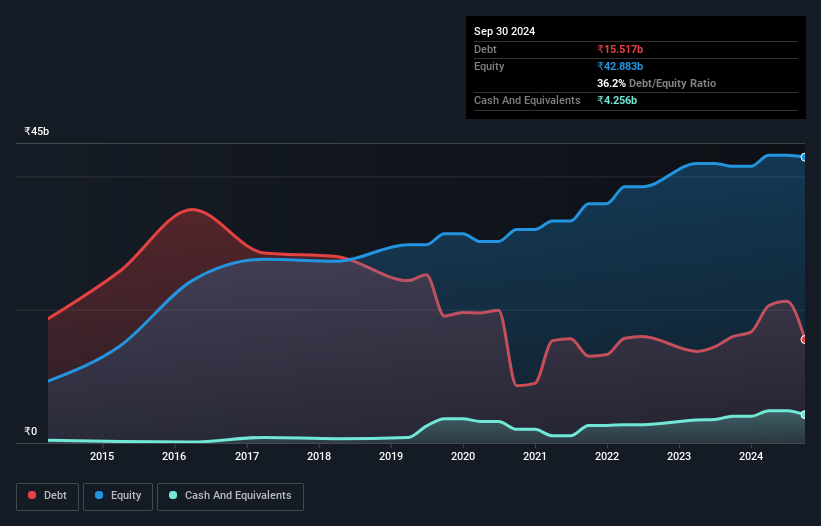Select the blue Equity endpoint marker

pos(804,157)
